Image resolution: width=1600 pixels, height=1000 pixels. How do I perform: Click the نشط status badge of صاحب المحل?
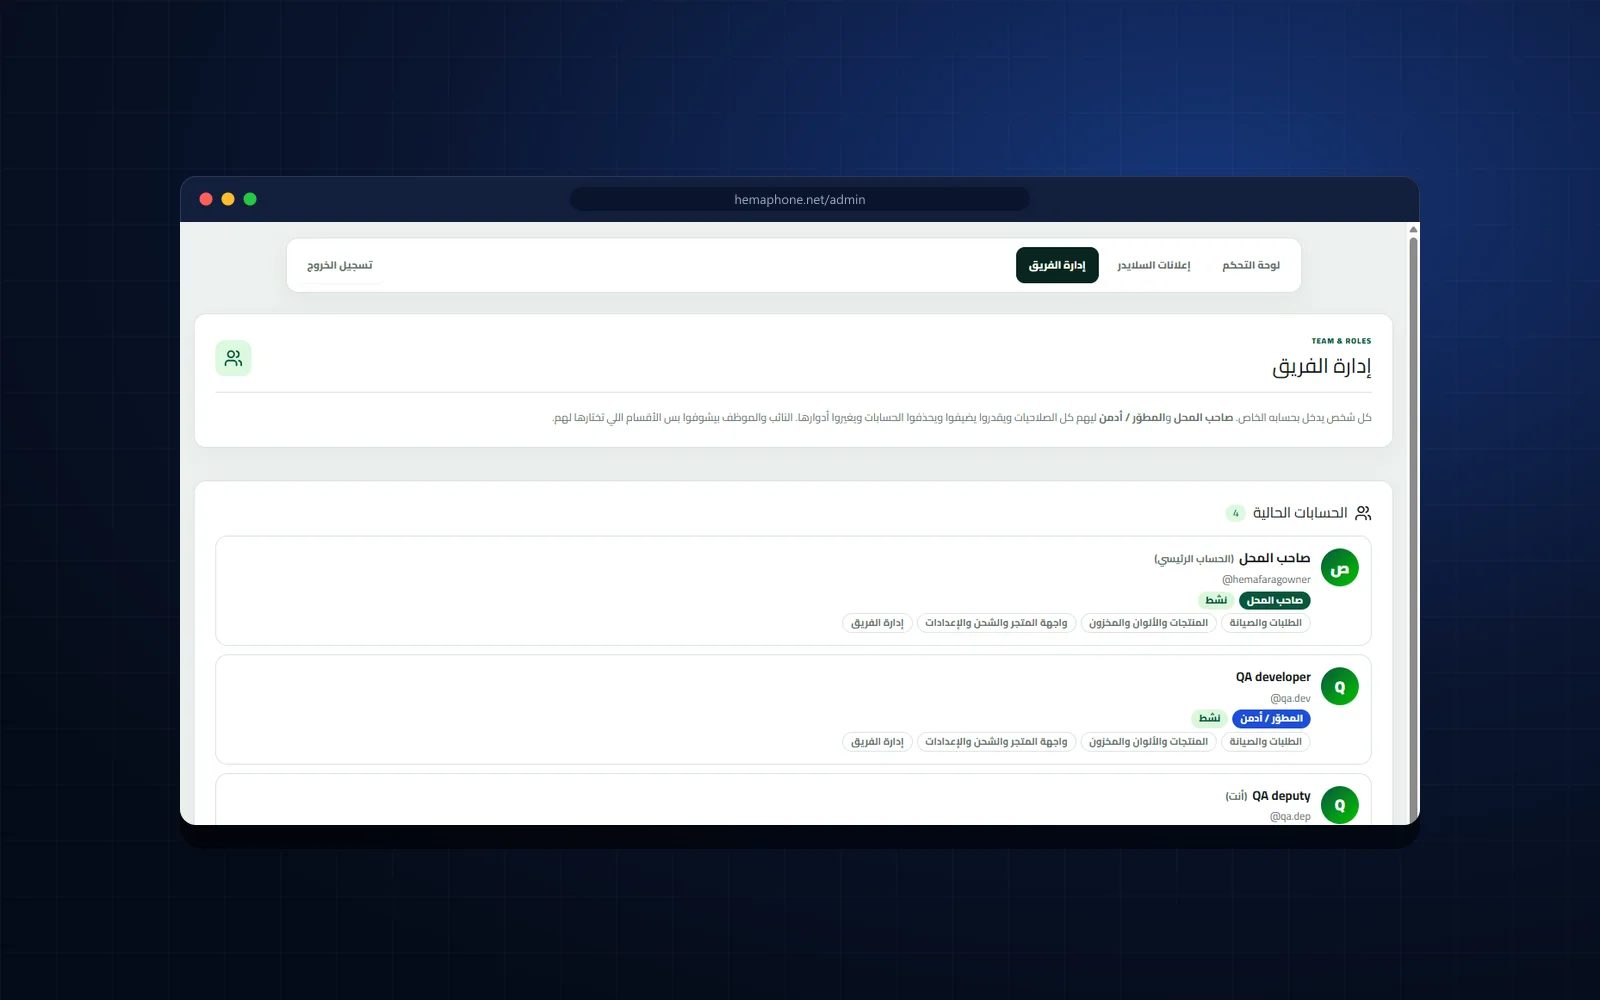coord(1216,600)
